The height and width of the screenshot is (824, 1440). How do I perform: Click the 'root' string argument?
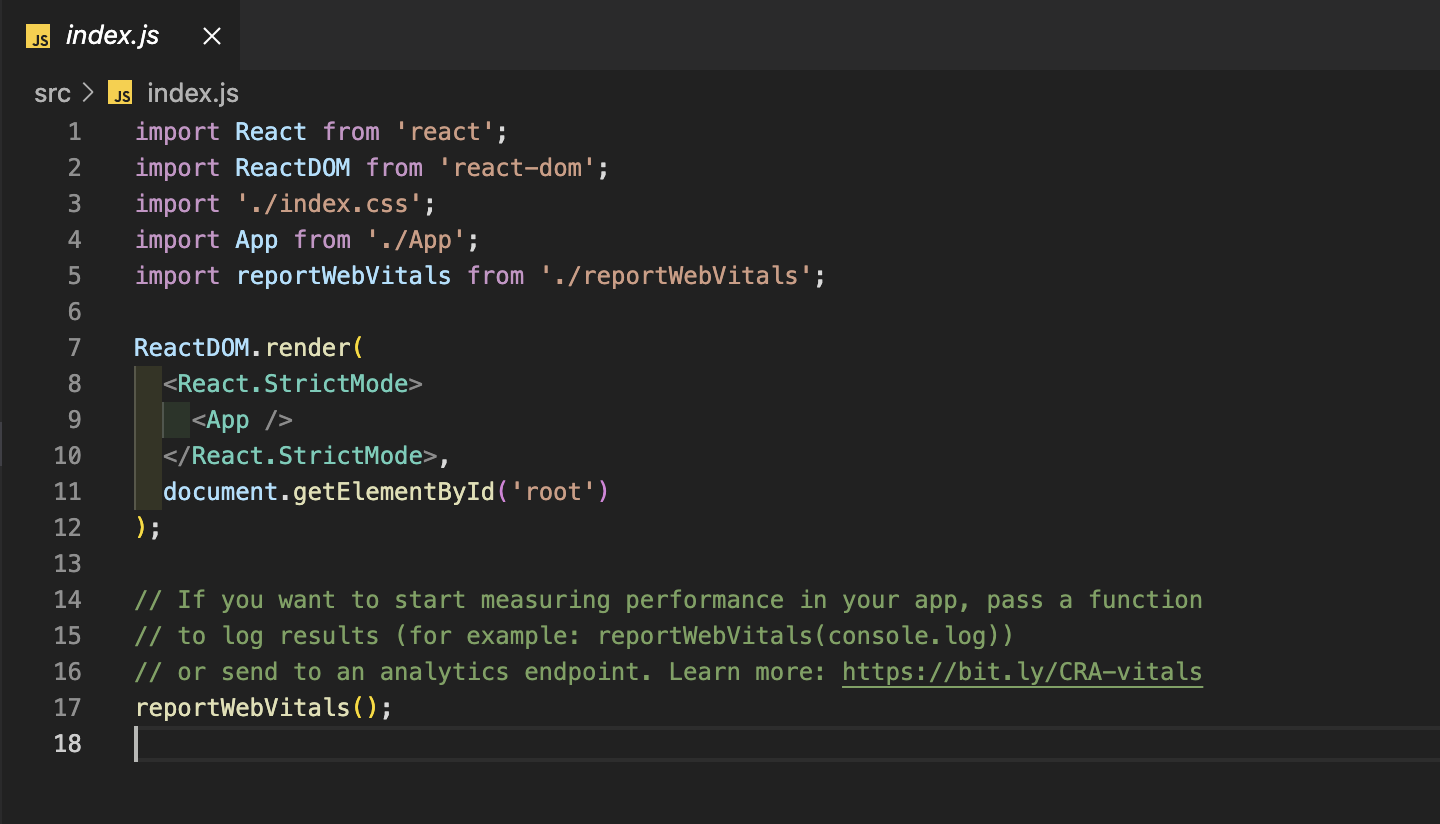coord(553,492)
